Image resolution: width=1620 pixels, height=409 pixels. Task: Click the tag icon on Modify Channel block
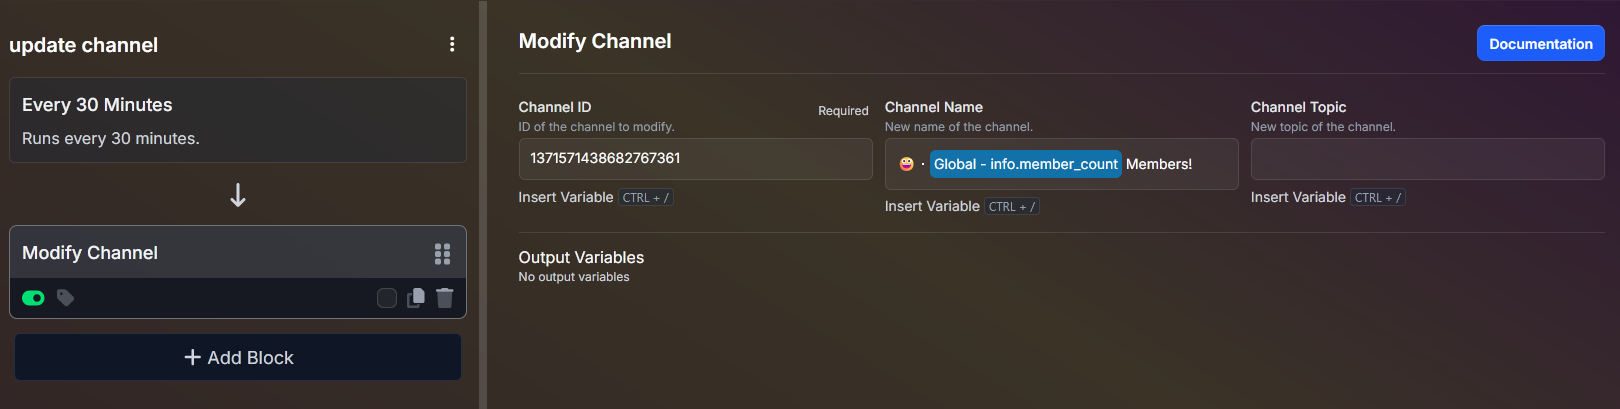[65, 297]
